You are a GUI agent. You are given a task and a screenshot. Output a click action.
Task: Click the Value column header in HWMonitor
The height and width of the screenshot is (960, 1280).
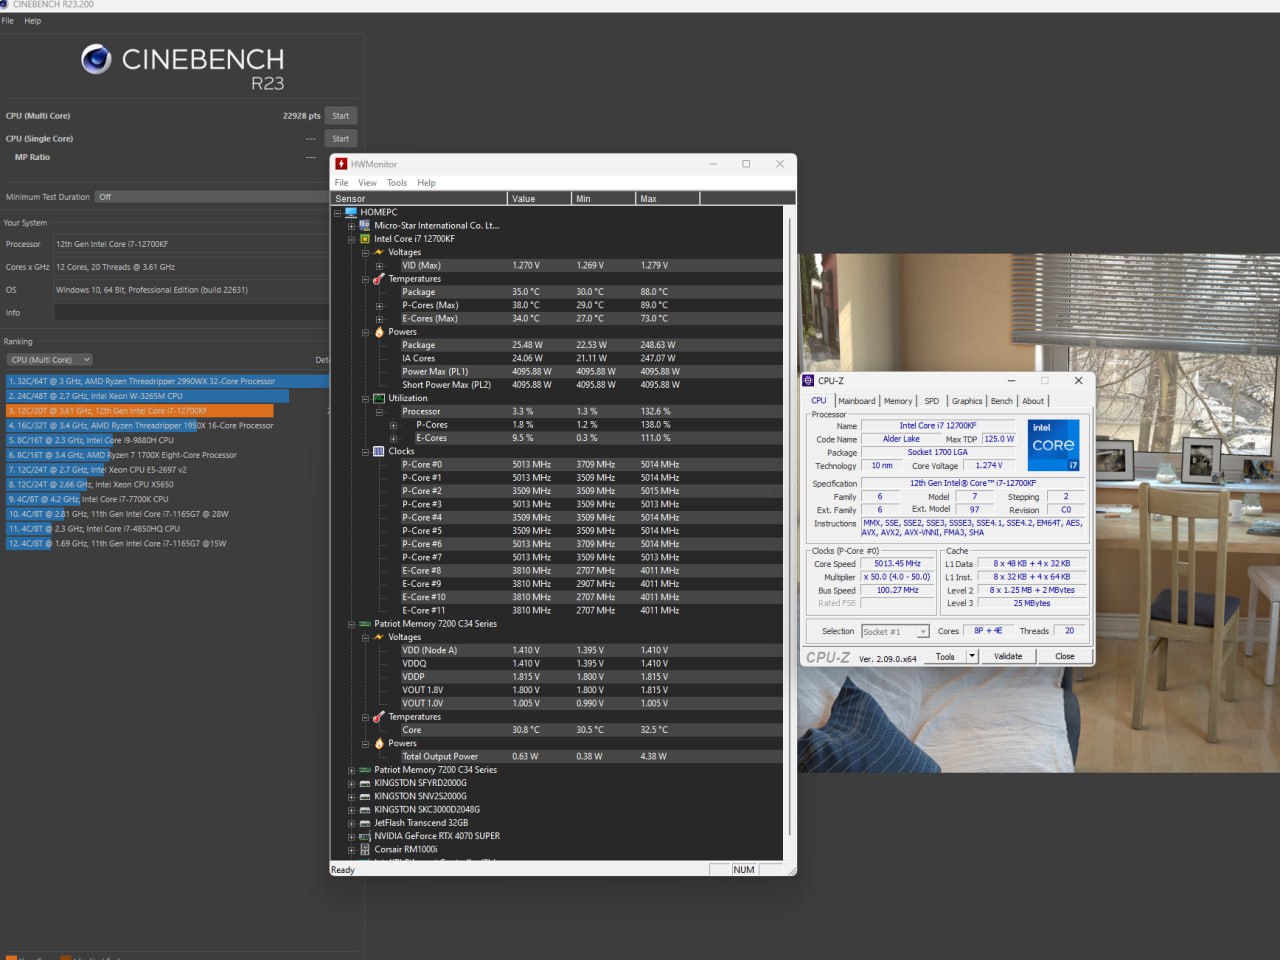click(x=540, y=198)
